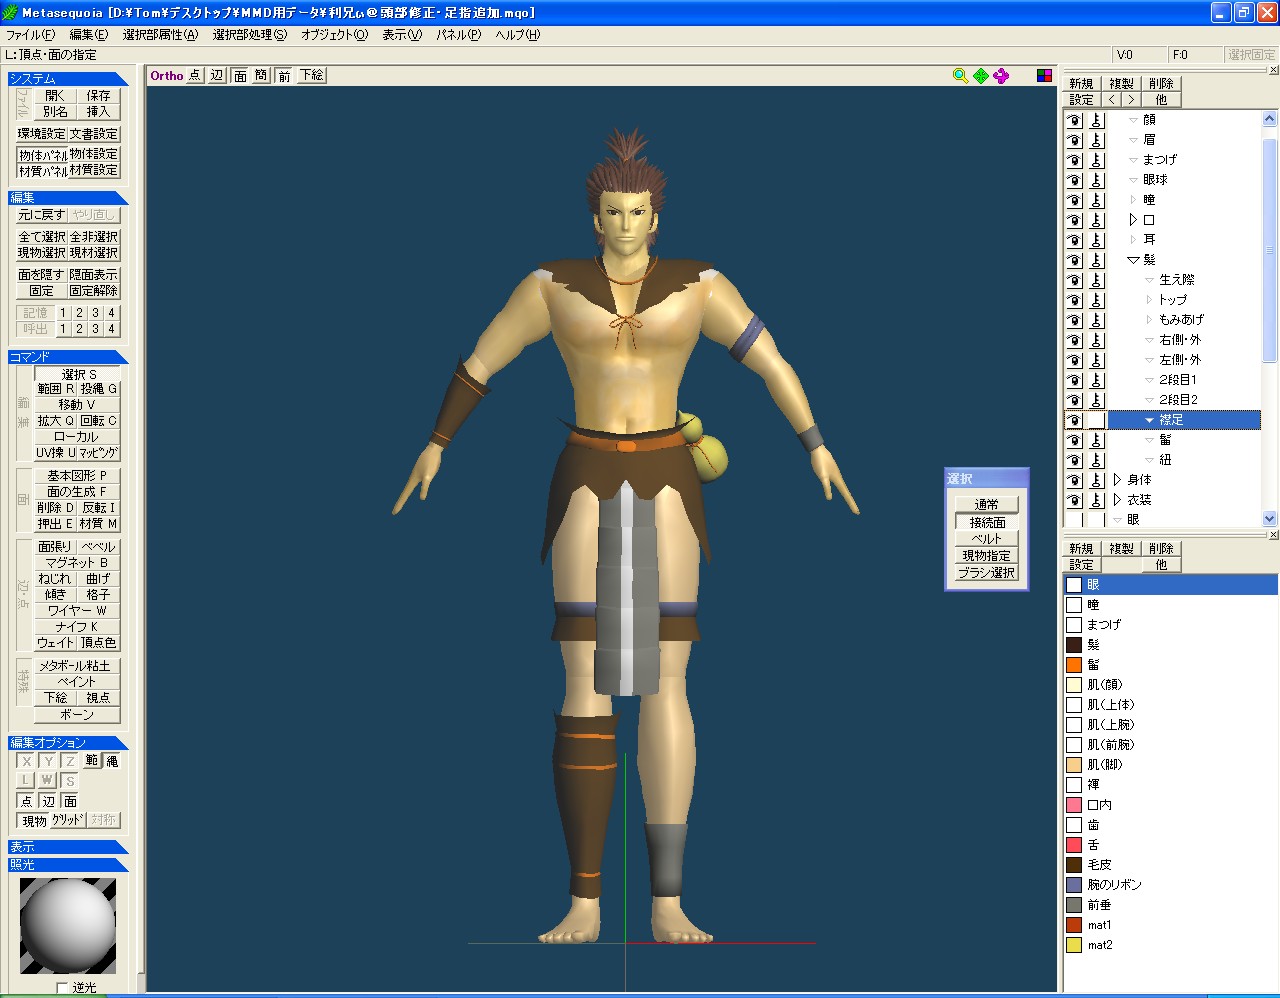The height and width of the screenshot is (998, 1280).
Task: Toggle the lock icon for 髷 object
Action: (1097, 440)
